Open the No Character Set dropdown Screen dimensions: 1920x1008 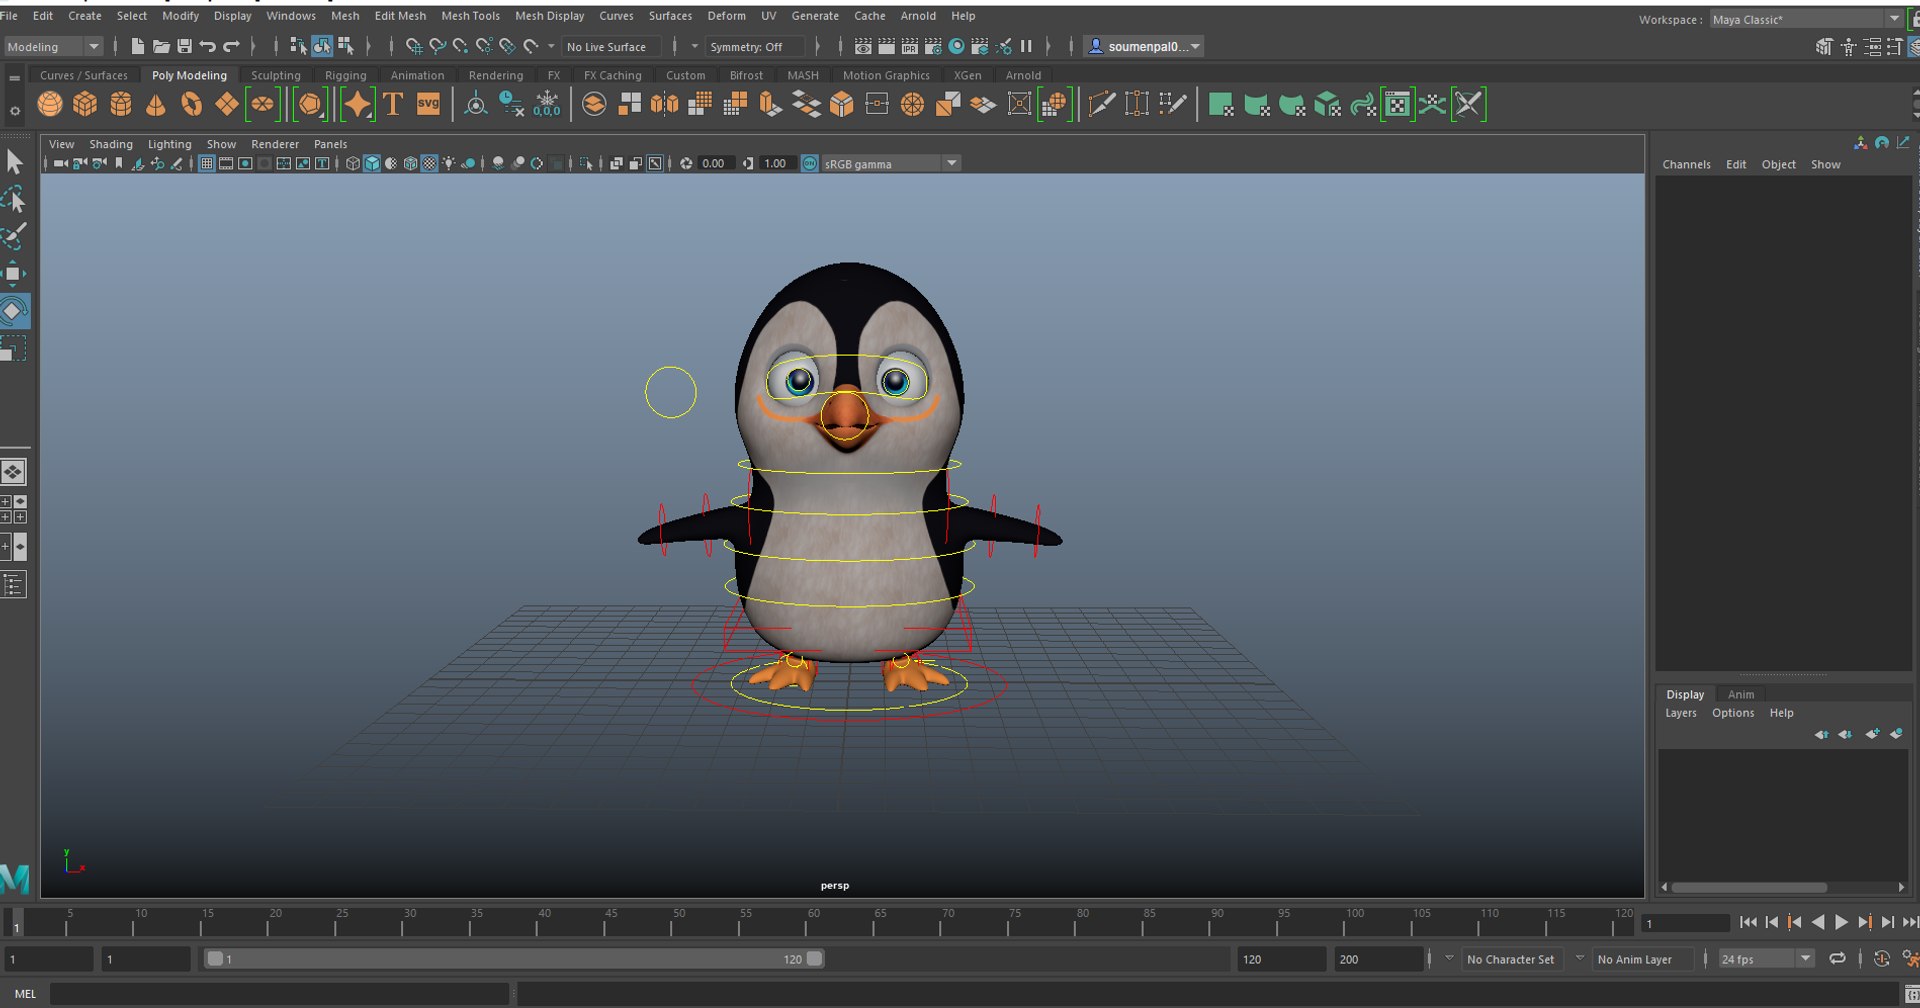[1511, 958]
